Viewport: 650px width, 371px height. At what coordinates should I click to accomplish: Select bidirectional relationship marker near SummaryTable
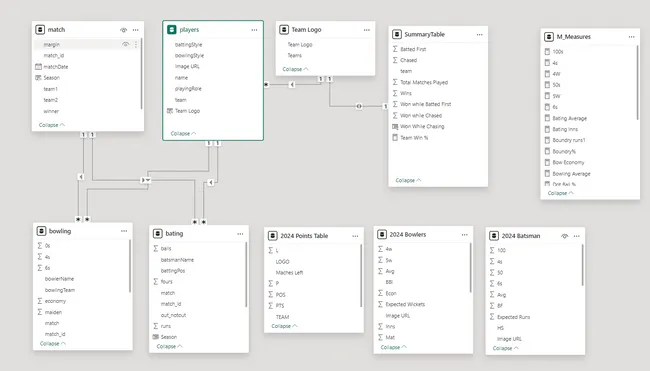point(359,107)
